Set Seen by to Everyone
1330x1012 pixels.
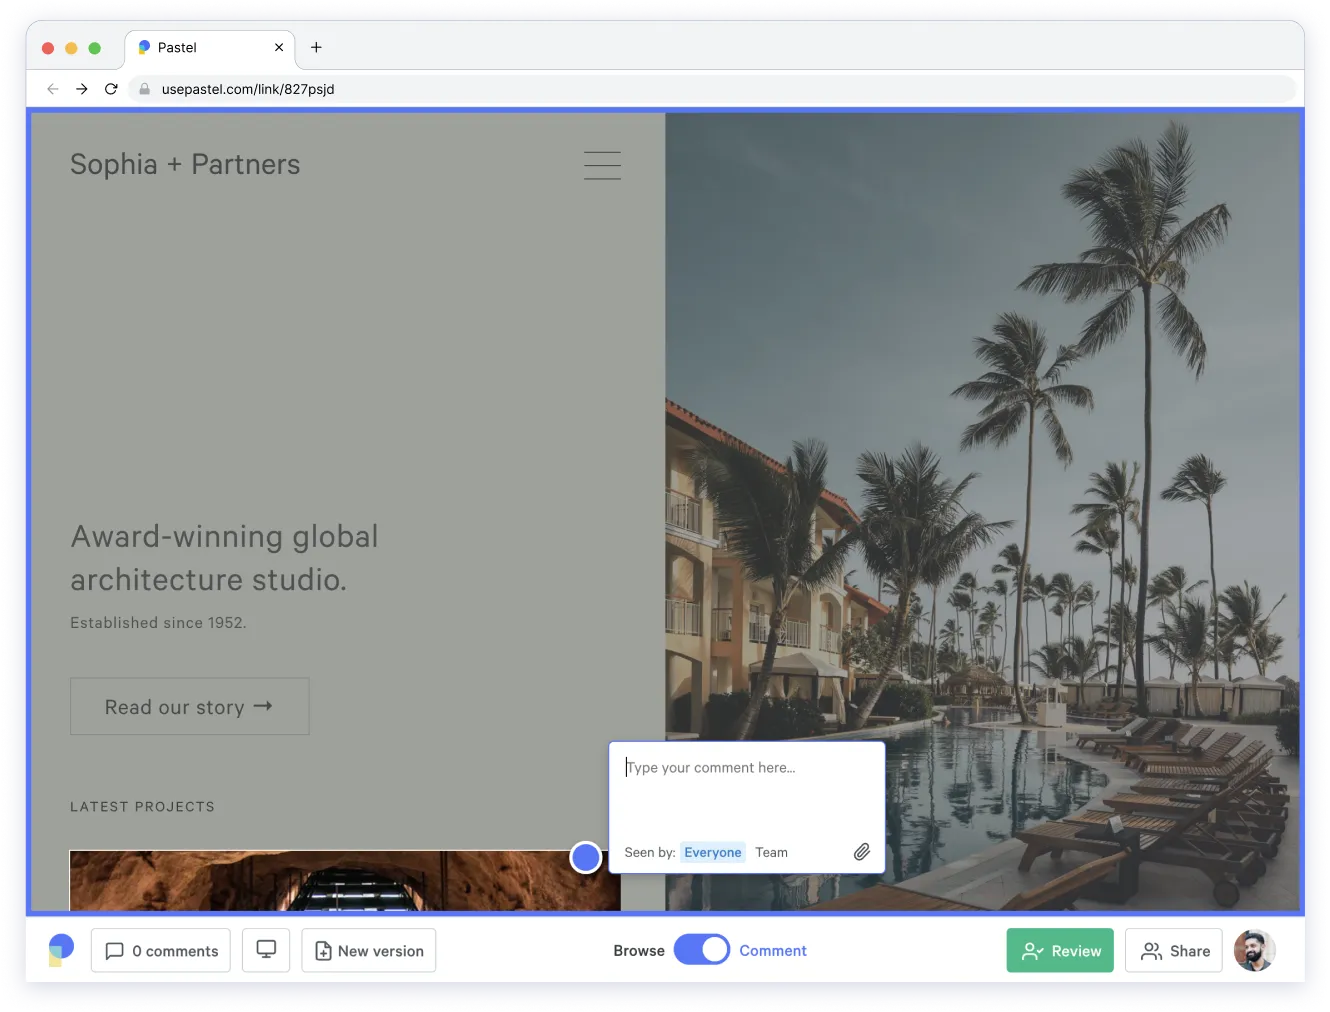713,853
